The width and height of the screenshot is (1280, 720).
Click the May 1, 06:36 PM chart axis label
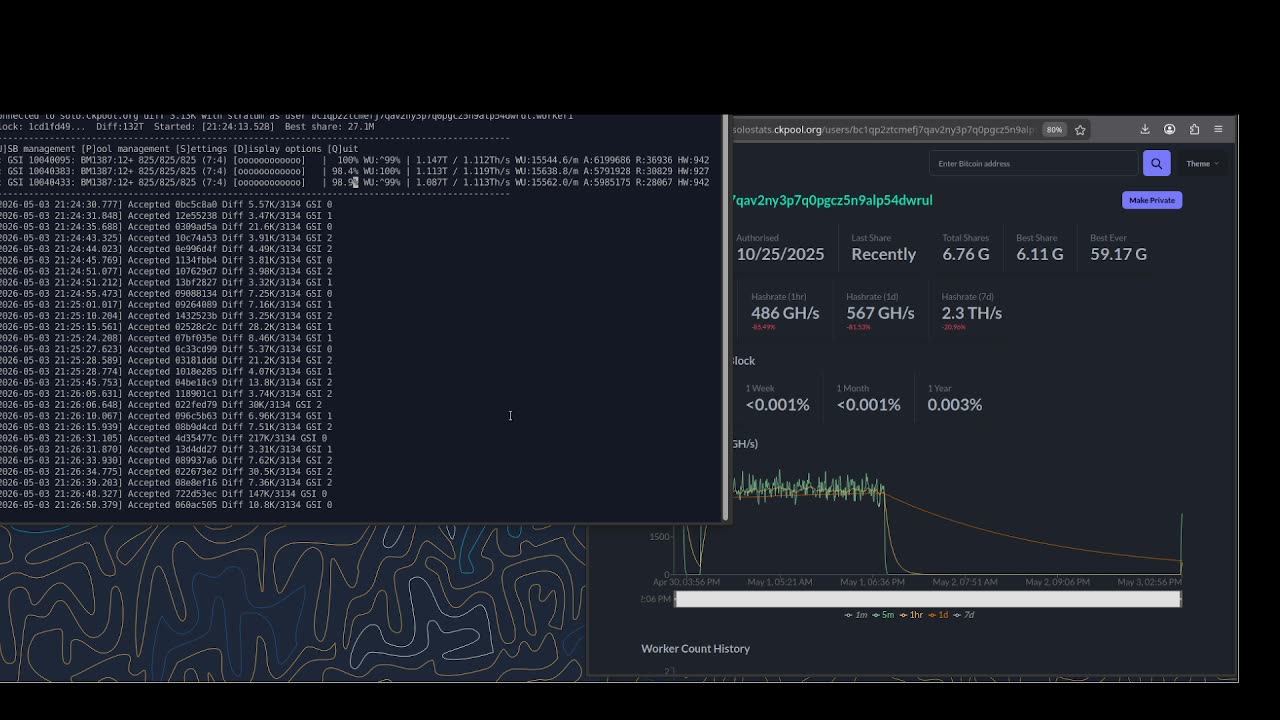pyautogui.click(x=872, y=581)
